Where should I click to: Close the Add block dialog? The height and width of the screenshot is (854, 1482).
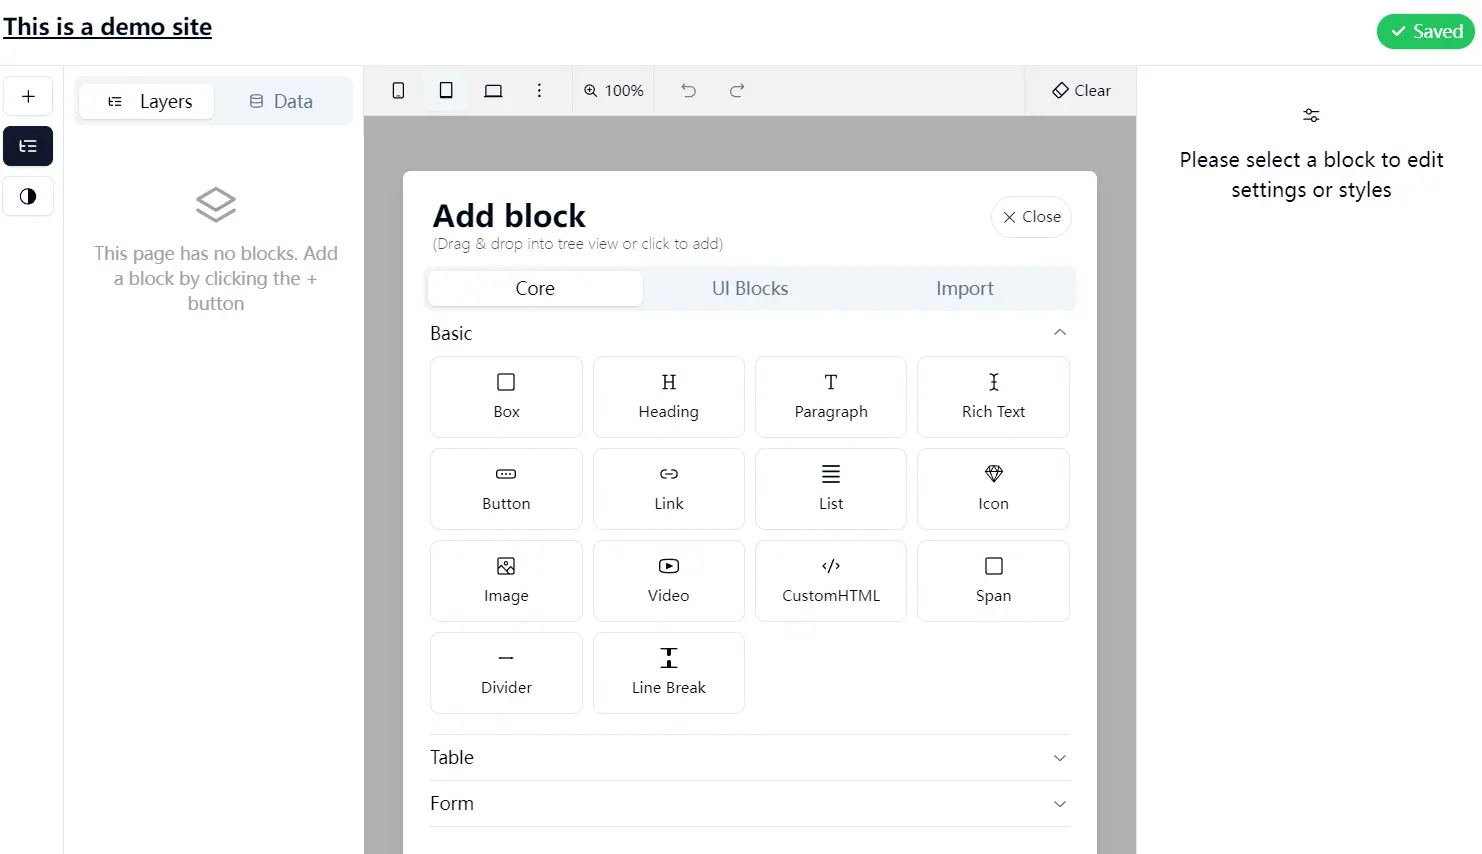[x=1031, y=217]
